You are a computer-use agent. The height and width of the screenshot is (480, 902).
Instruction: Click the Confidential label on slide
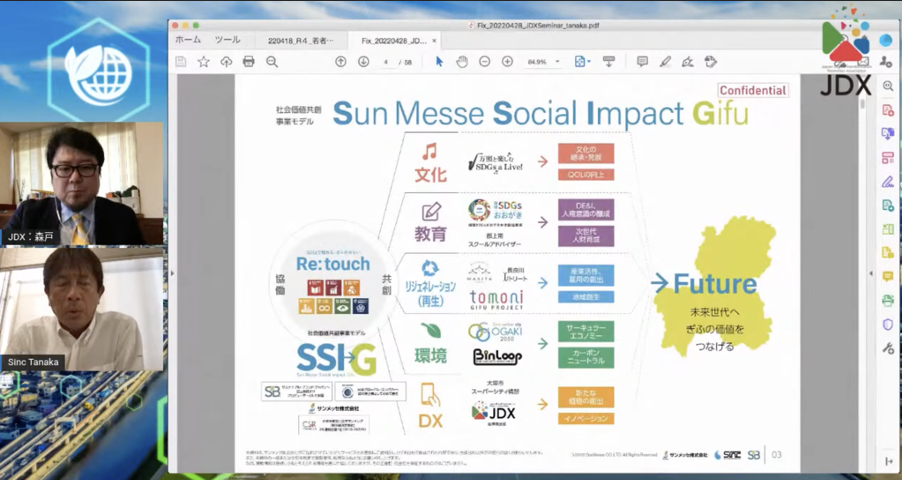(x=752, y=90)
